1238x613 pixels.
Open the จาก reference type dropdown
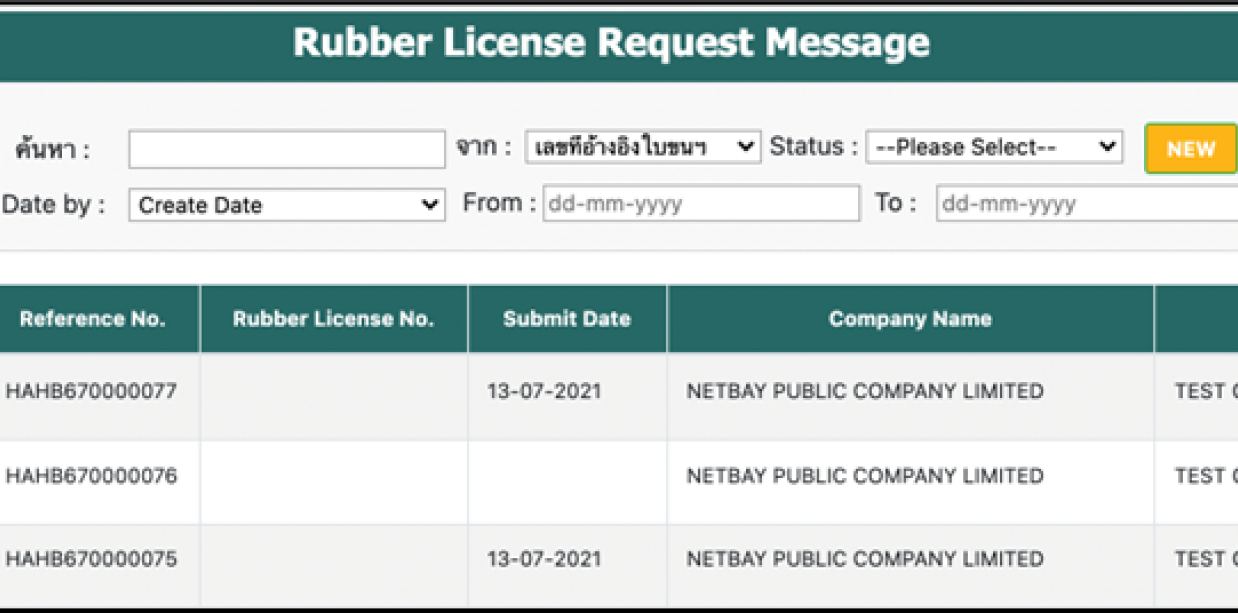click(x=640, y=146)
